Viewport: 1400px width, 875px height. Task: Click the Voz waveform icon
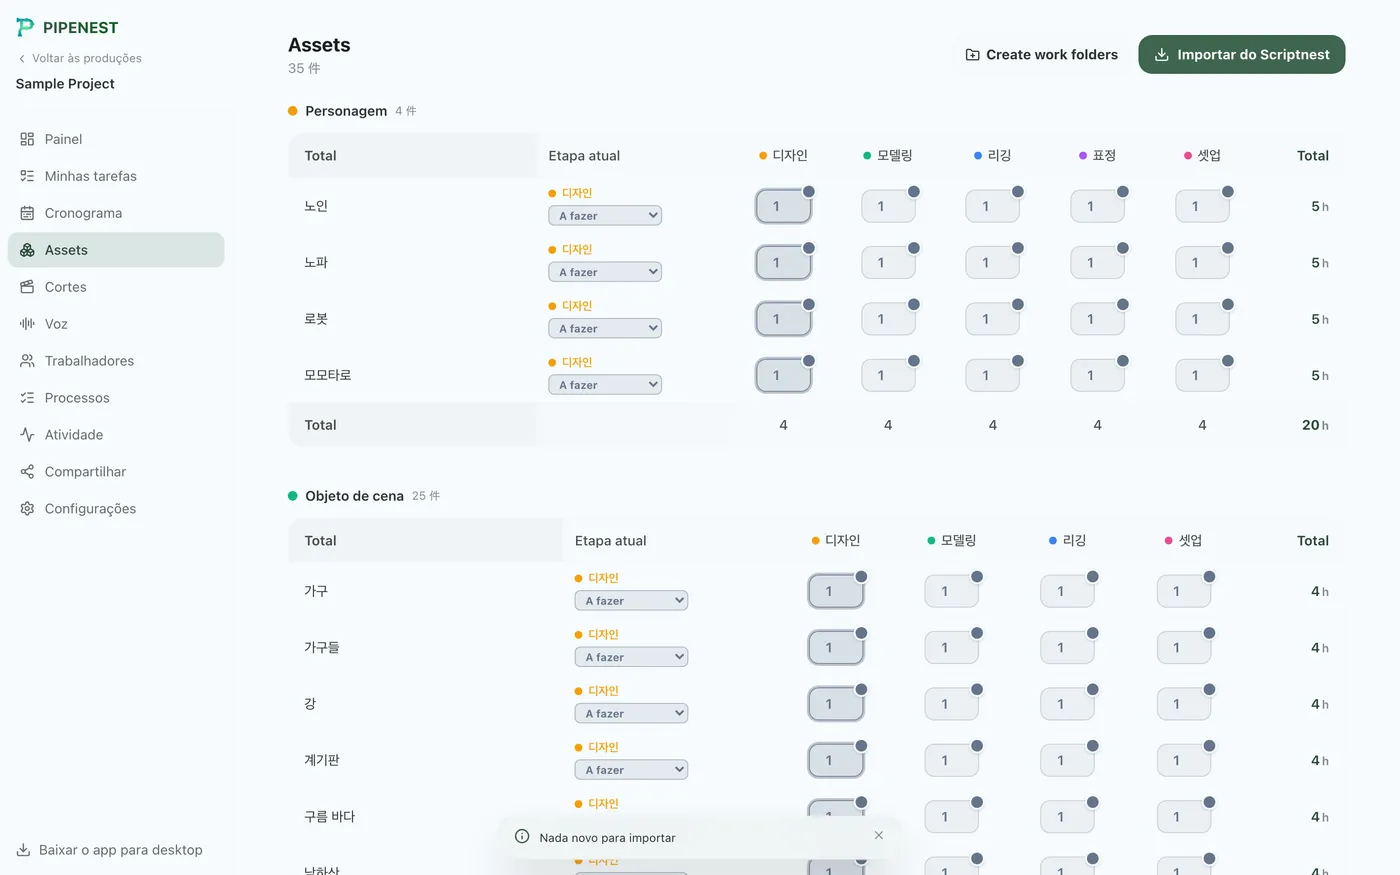tap(27, 324)
